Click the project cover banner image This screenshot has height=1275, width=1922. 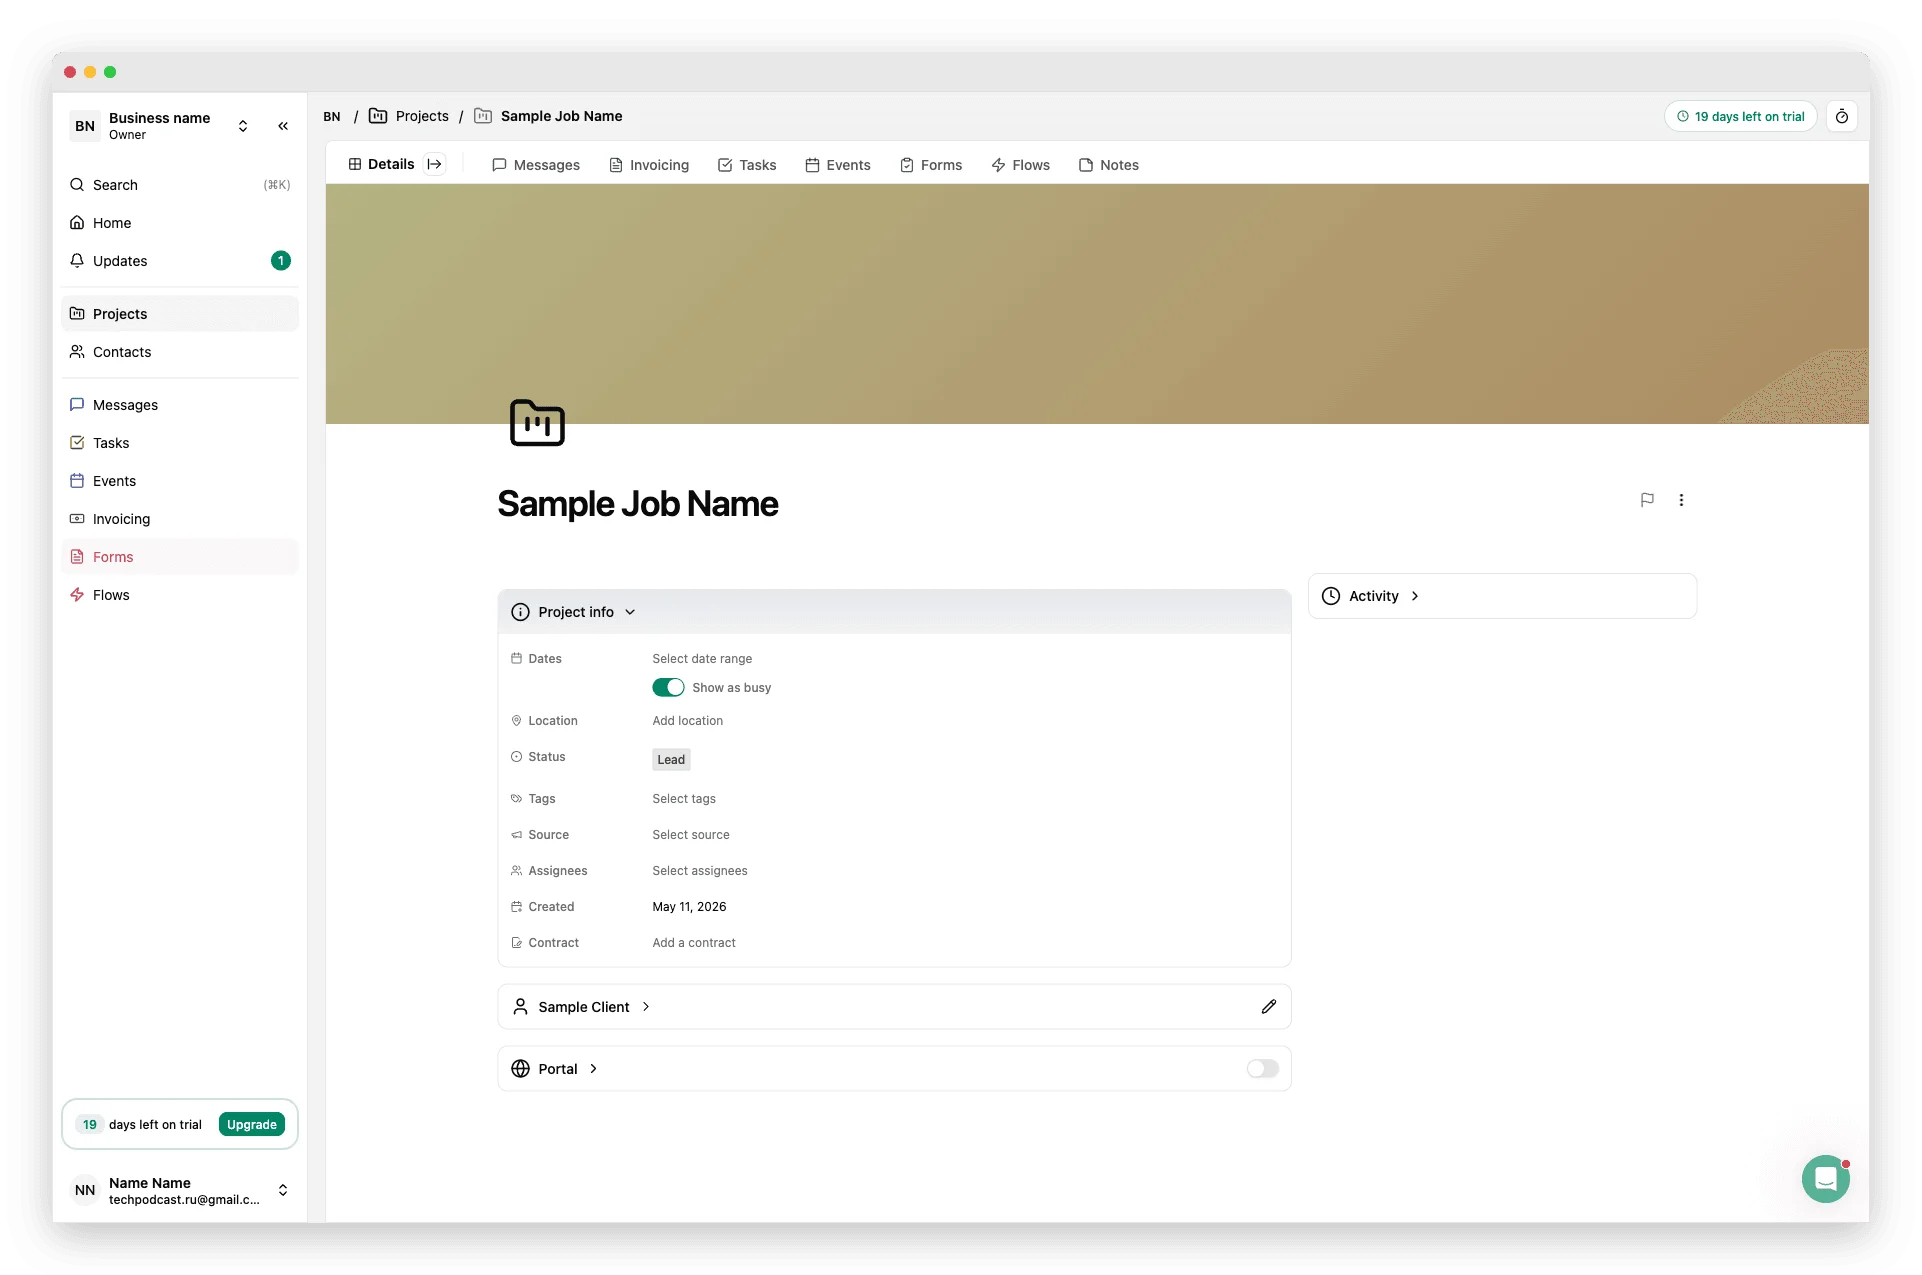[x=1097, y=304]
